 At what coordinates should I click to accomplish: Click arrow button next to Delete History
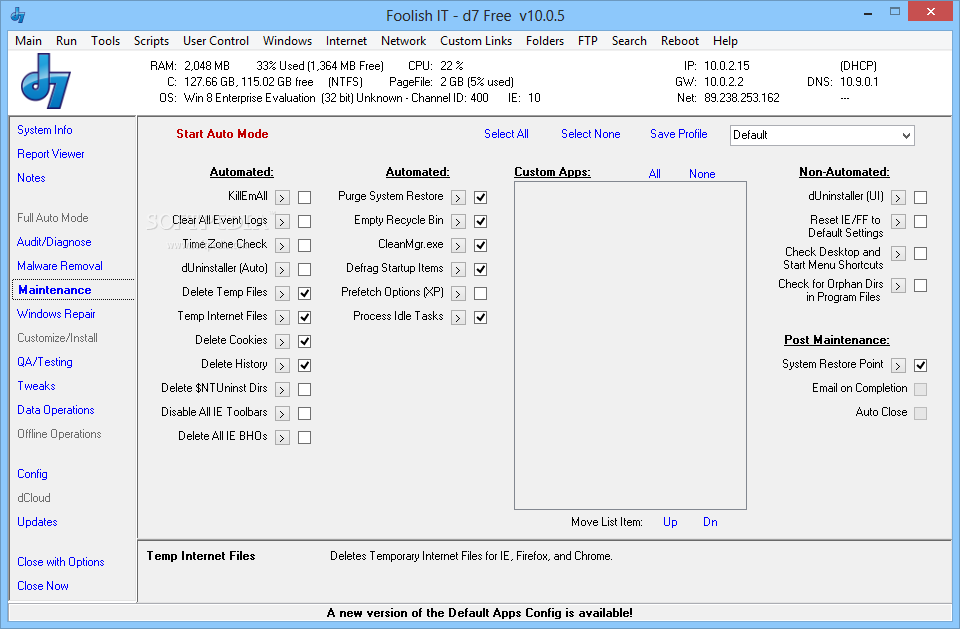point(282,365)
